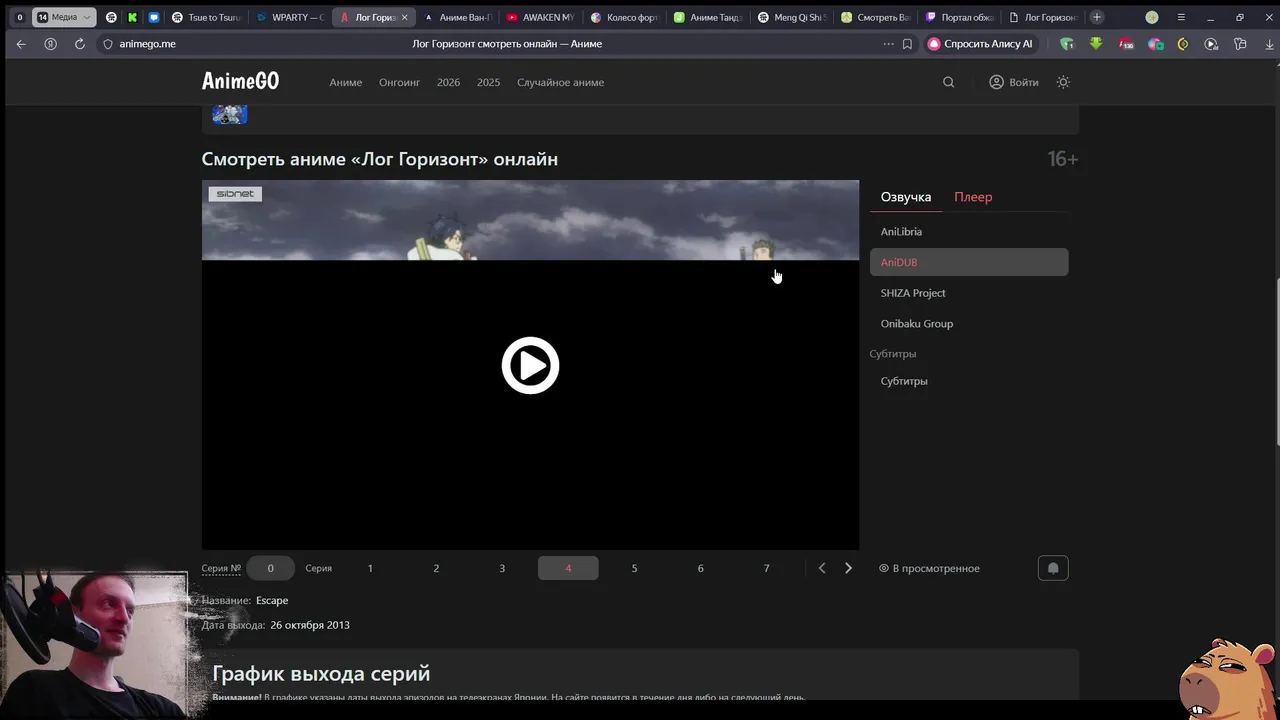Switch to Портал обжа tab
Image resolution: width=1280 pixels, height=720 pixels.
pos(960,17)
